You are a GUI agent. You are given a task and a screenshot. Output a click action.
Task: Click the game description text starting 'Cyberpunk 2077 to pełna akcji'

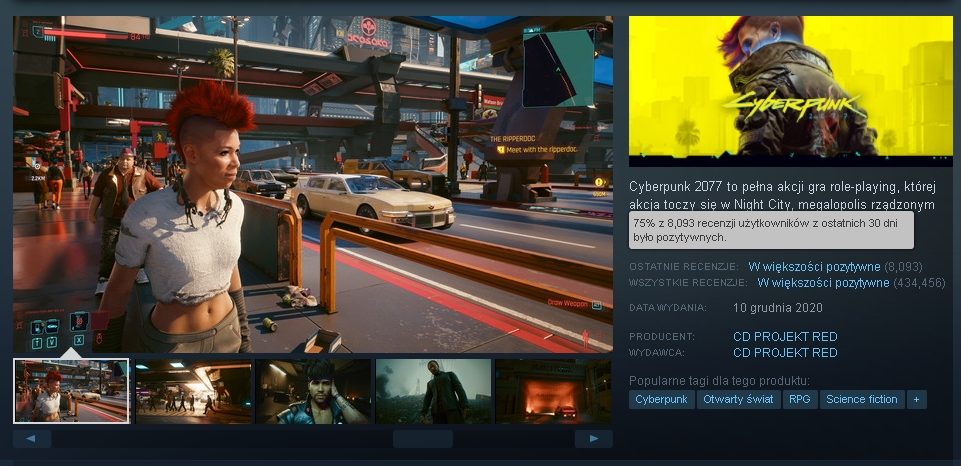pyautogui.click(x=782, y=195)
